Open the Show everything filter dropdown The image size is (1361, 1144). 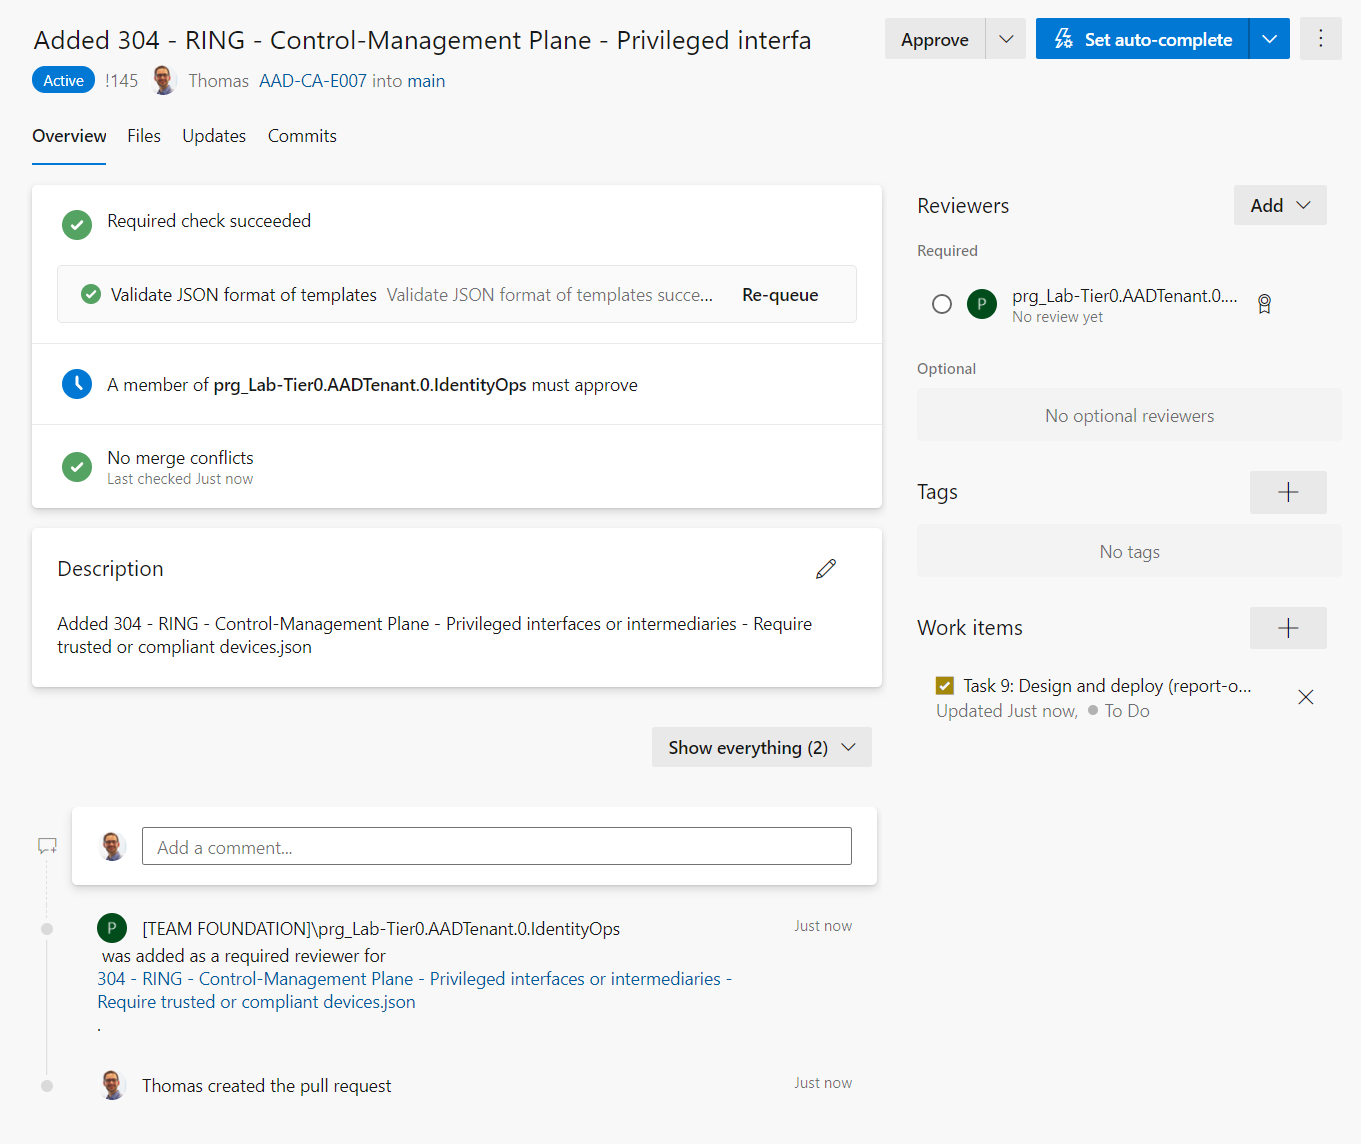[761, 747]
